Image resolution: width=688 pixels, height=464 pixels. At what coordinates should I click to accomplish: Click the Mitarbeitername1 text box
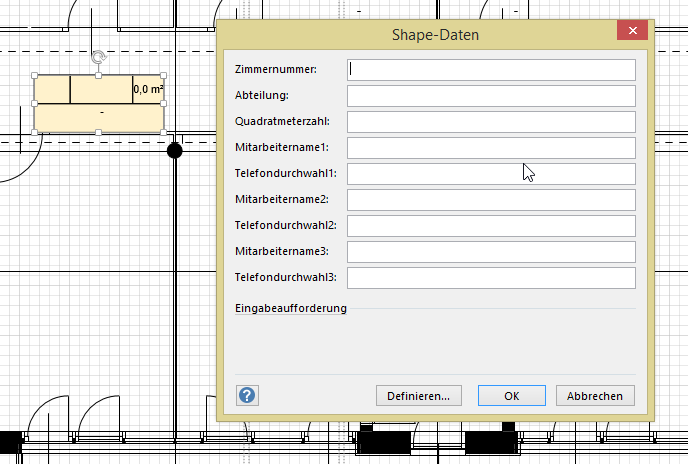point(491,148)
